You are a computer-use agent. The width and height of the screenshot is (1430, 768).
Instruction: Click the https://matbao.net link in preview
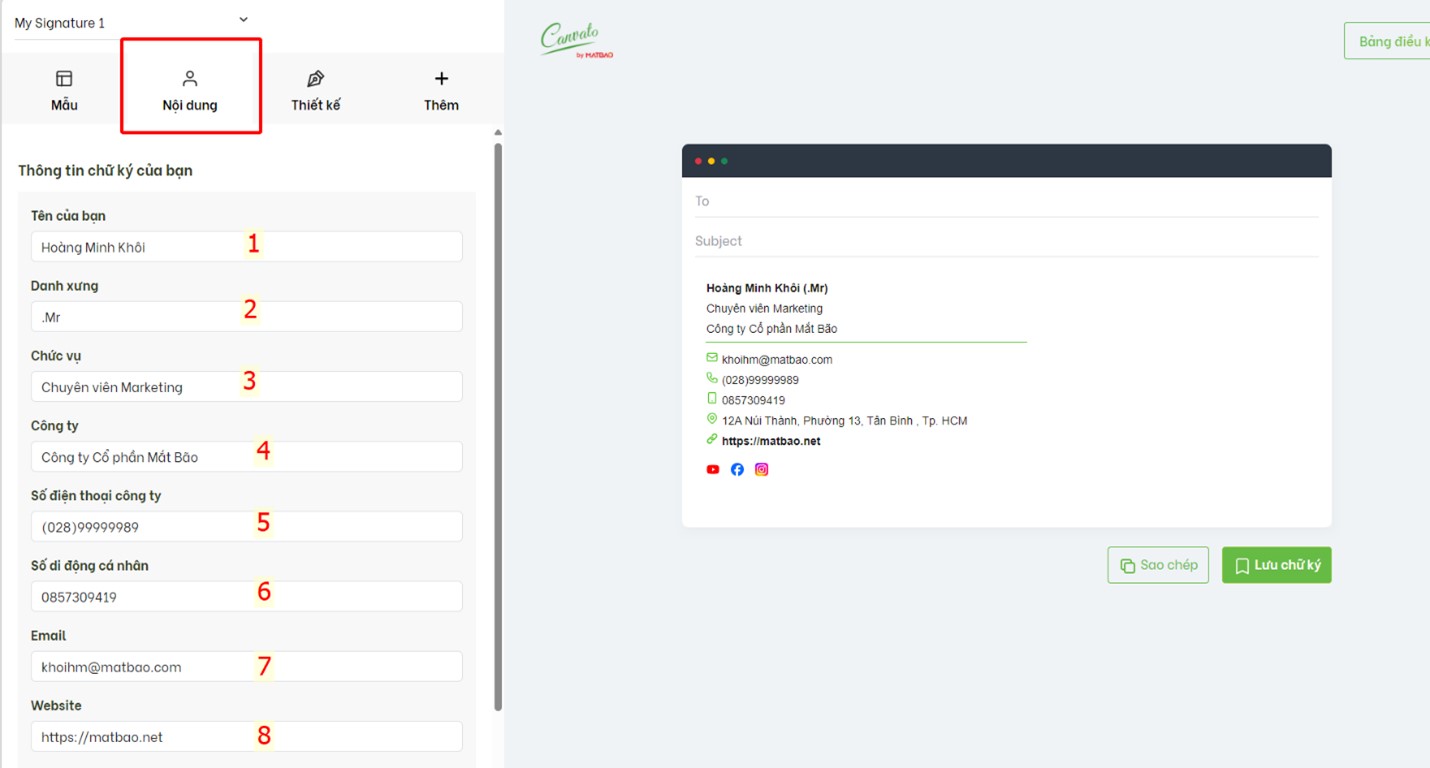(771, 441)
